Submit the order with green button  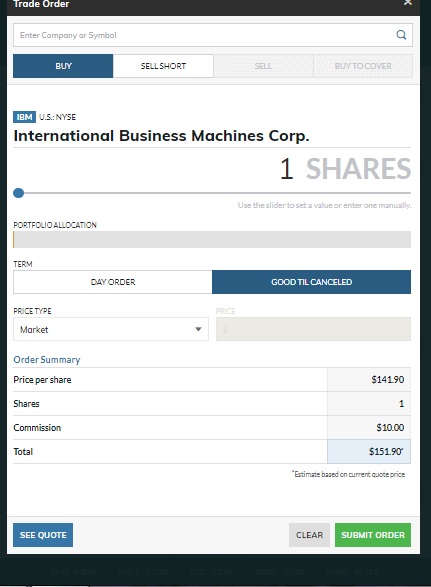click(x=373, y=535)
